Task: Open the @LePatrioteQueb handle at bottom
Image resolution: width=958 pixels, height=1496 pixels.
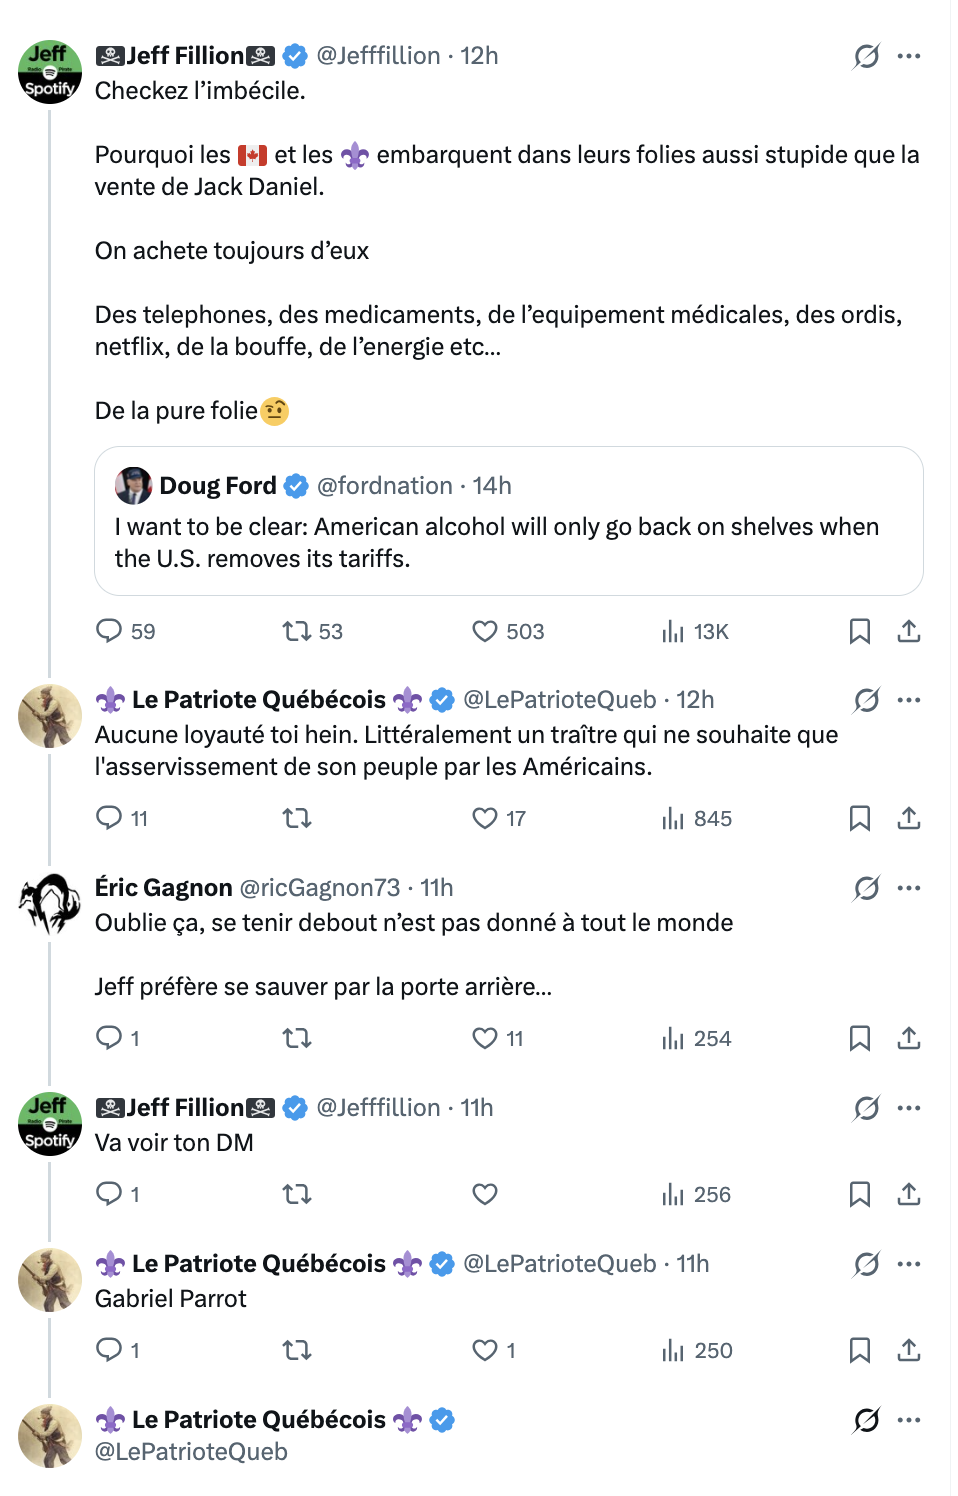Action: [191, 1452]
